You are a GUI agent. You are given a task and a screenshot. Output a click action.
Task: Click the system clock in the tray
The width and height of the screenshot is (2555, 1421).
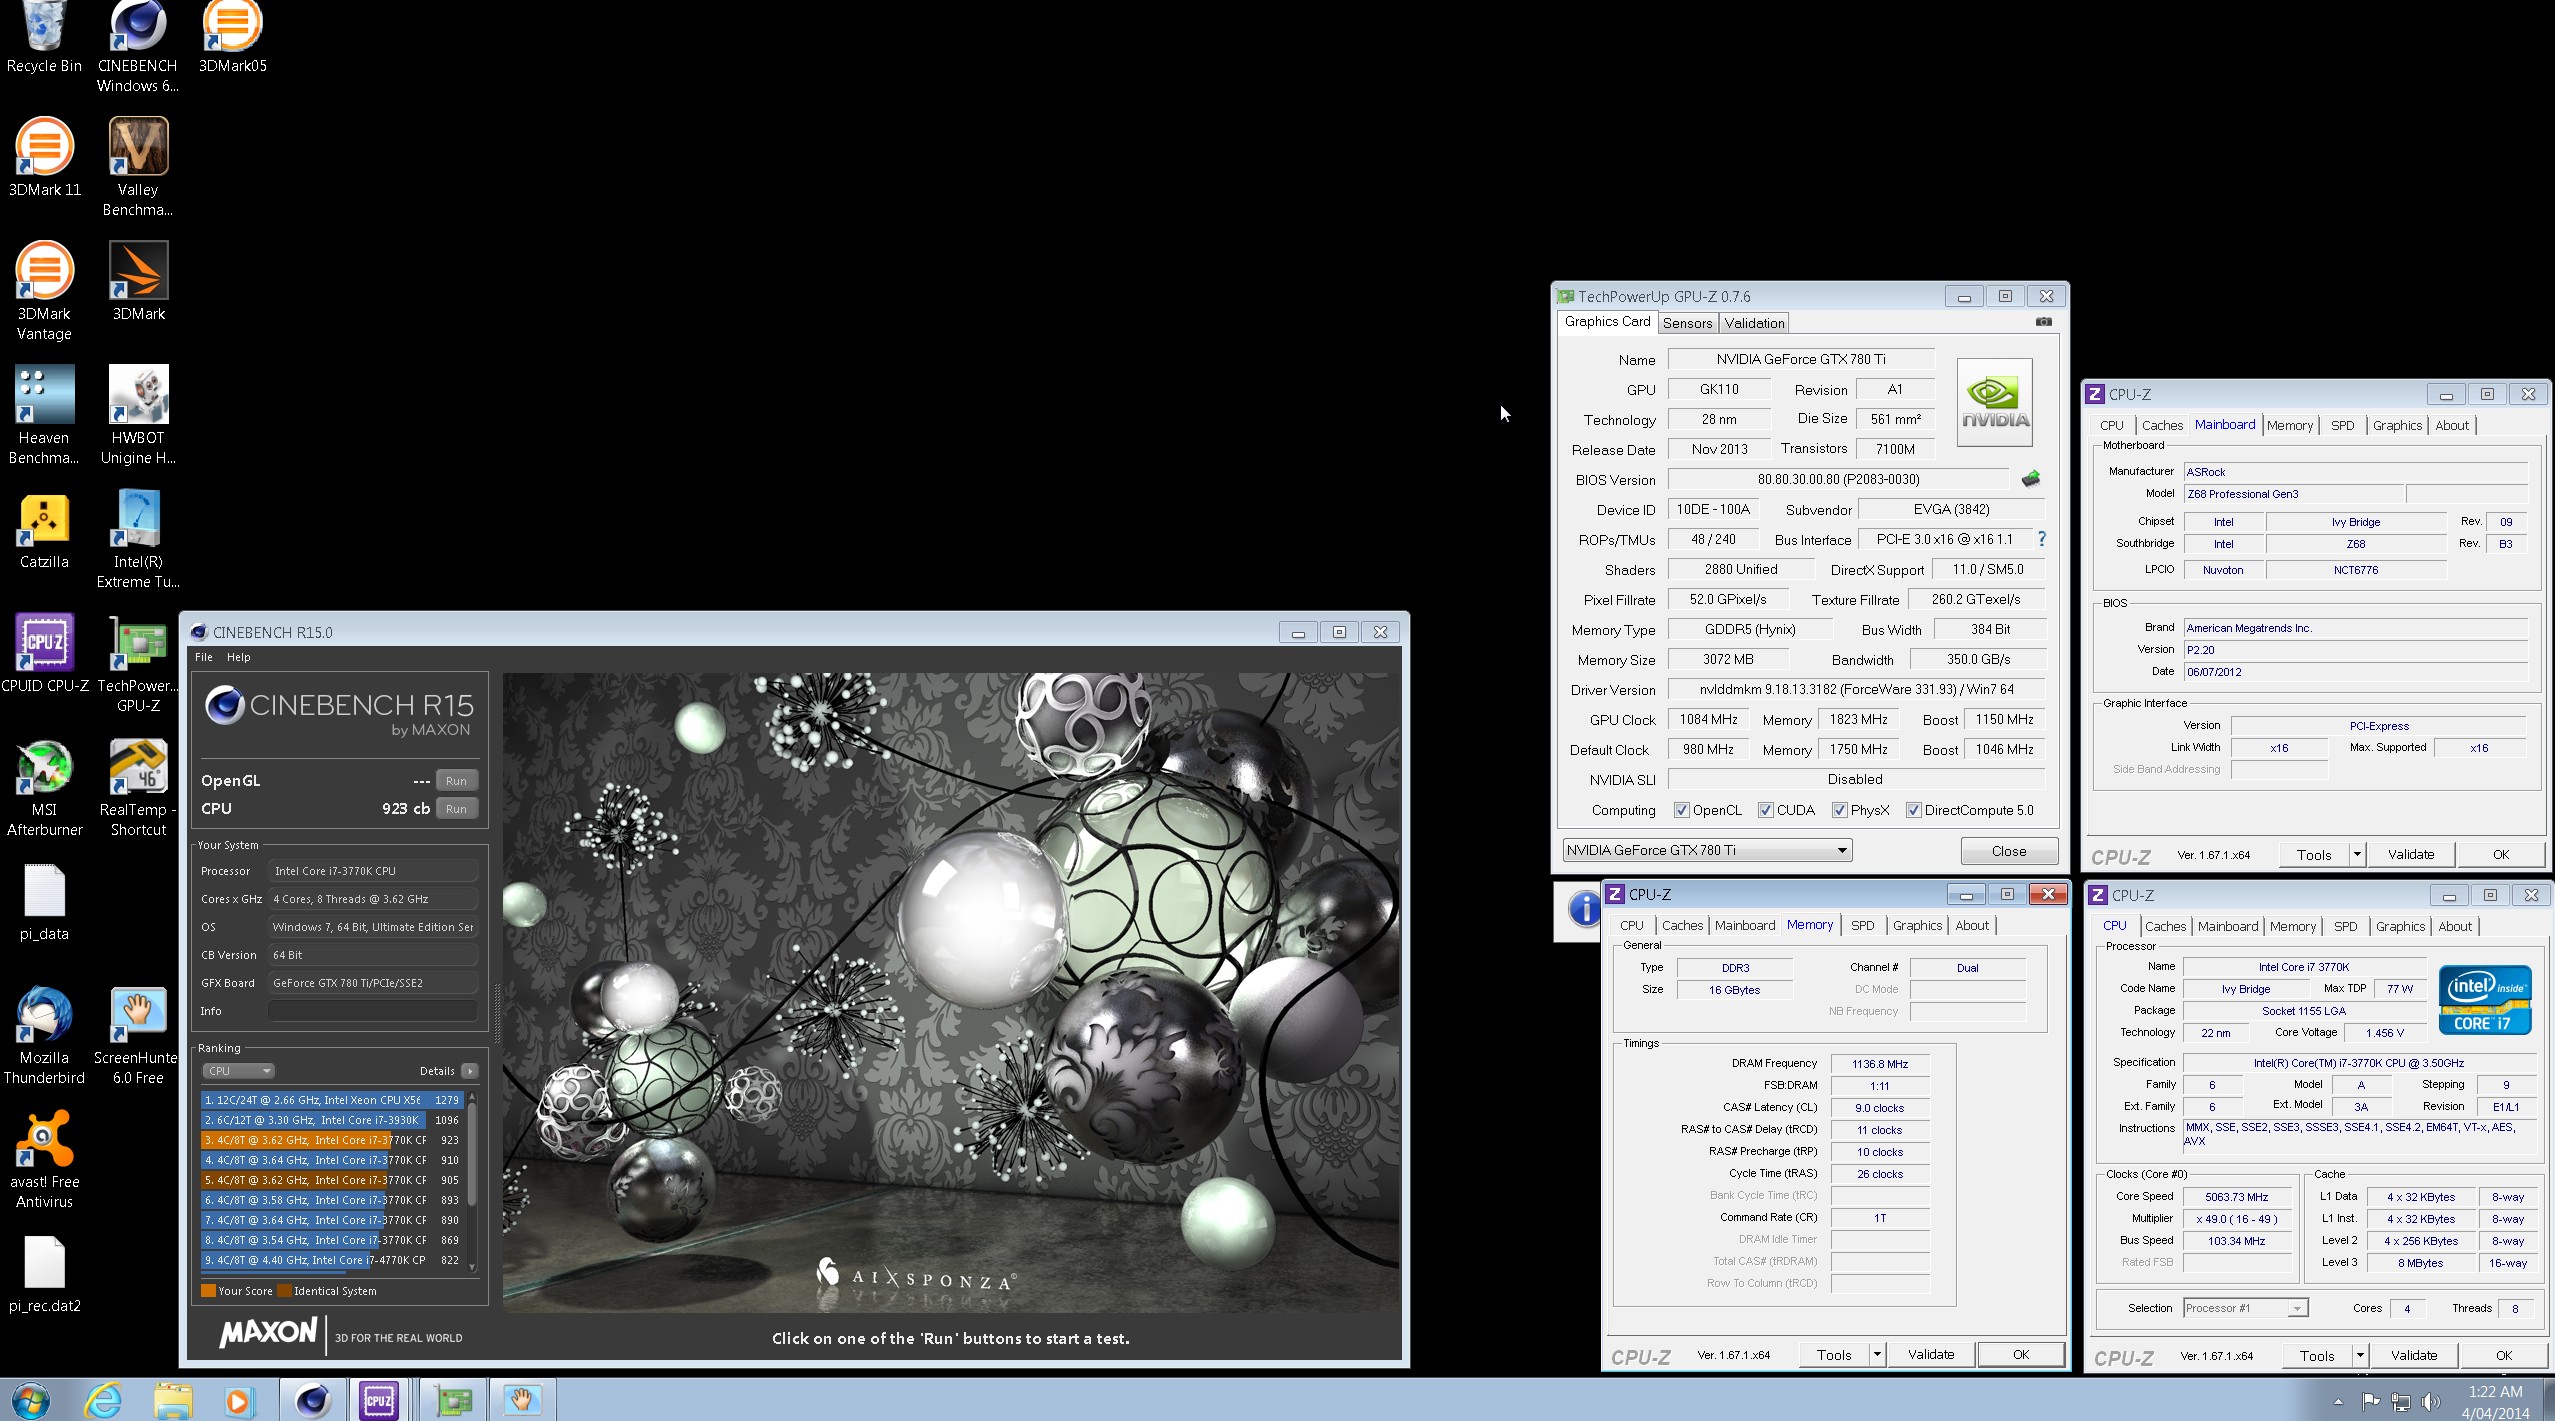tap(2495, 1402)
